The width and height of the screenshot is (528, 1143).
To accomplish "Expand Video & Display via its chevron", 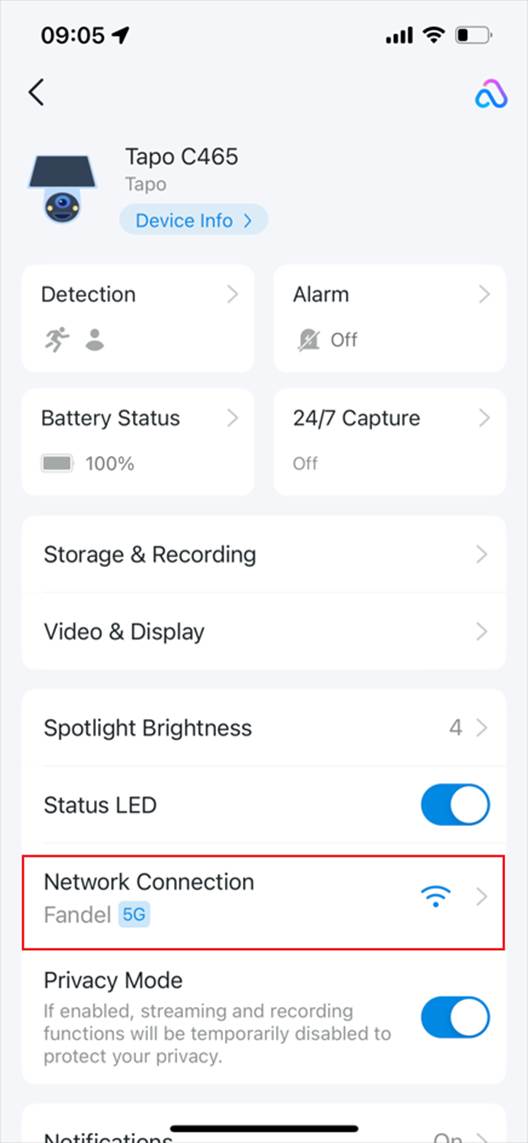I will (x=481, y=631).
